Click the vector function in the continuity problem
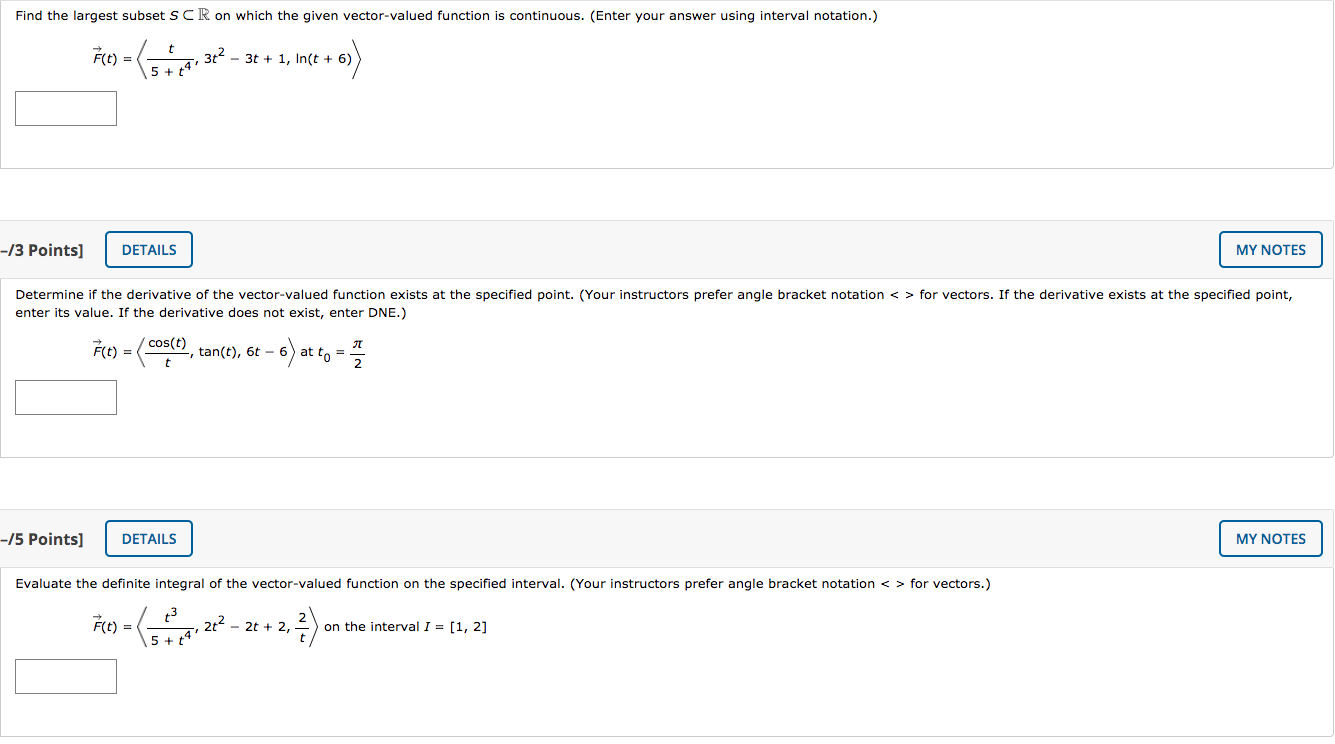The image size is (1335, 744). point(225,58)
